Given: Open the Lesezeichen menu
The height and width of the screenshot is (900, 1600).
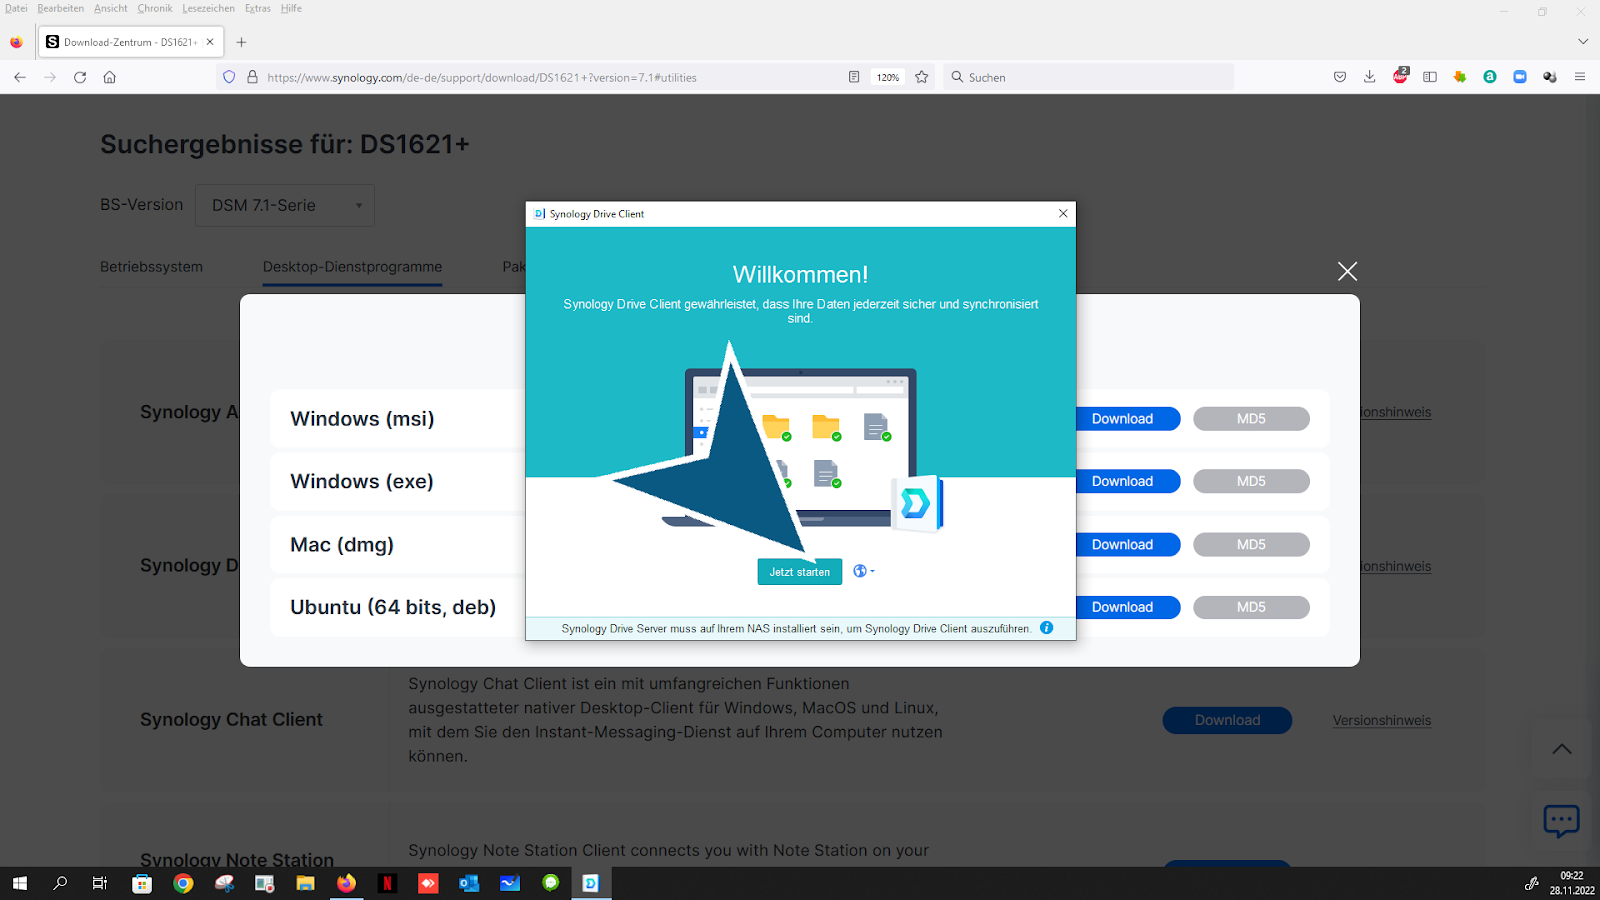Looking at the screenshot, I should 208,8.
